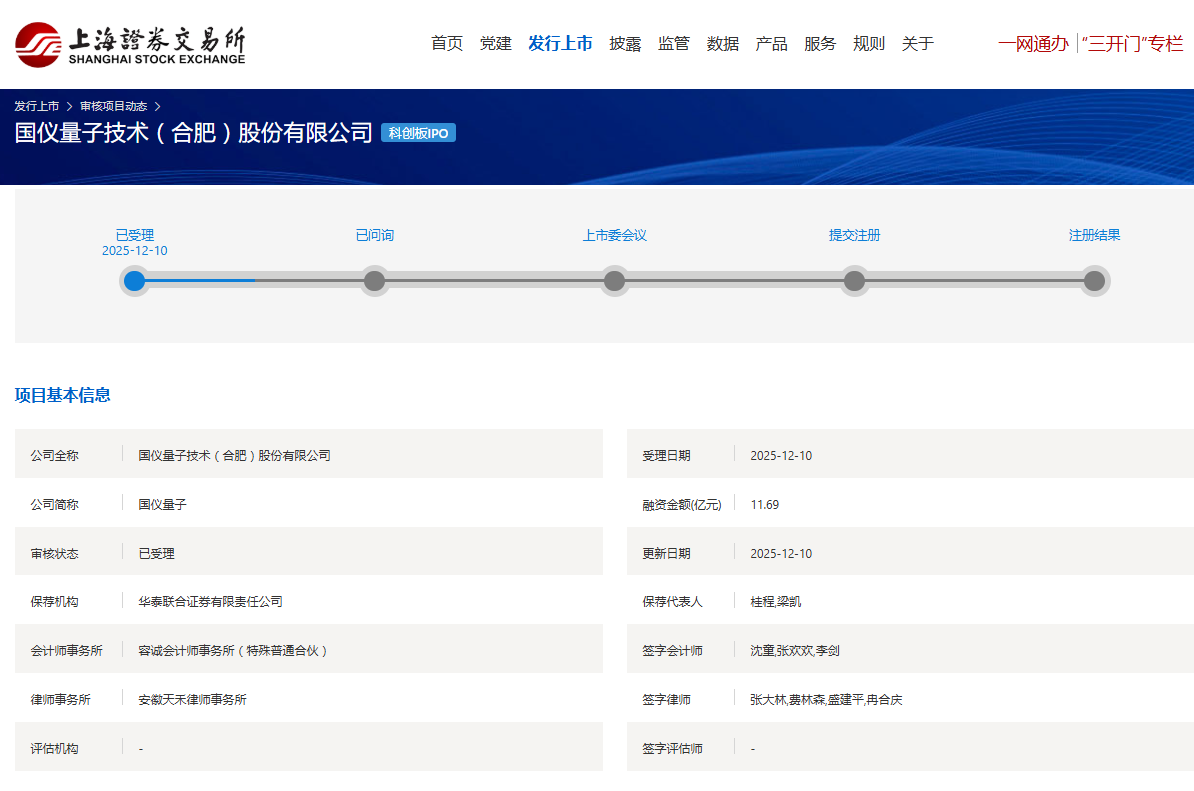Click the 已问询 timeline node
The width and height of the screenshot is (1194, 791).
375,281
